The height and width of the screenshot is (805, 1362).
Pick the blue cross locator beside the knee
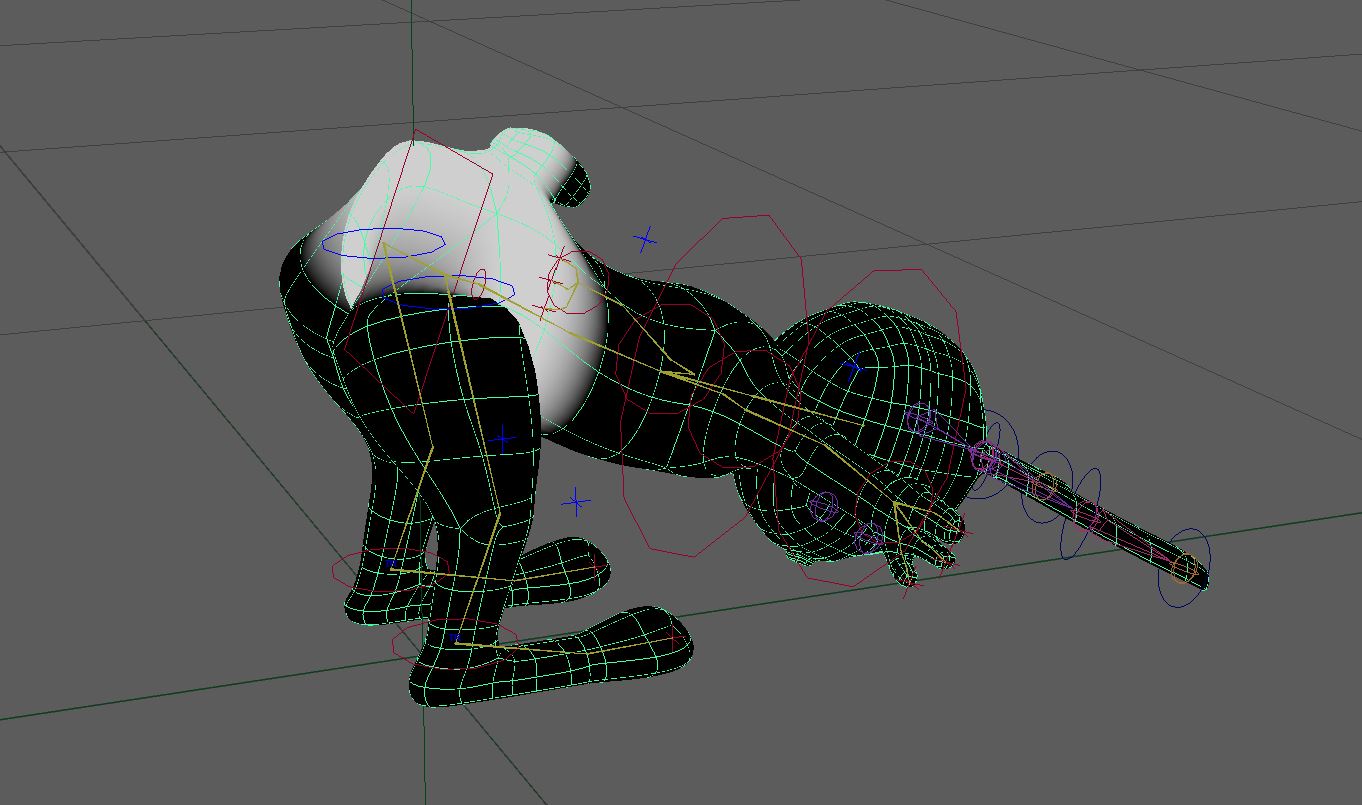click(x=576, y=503)
